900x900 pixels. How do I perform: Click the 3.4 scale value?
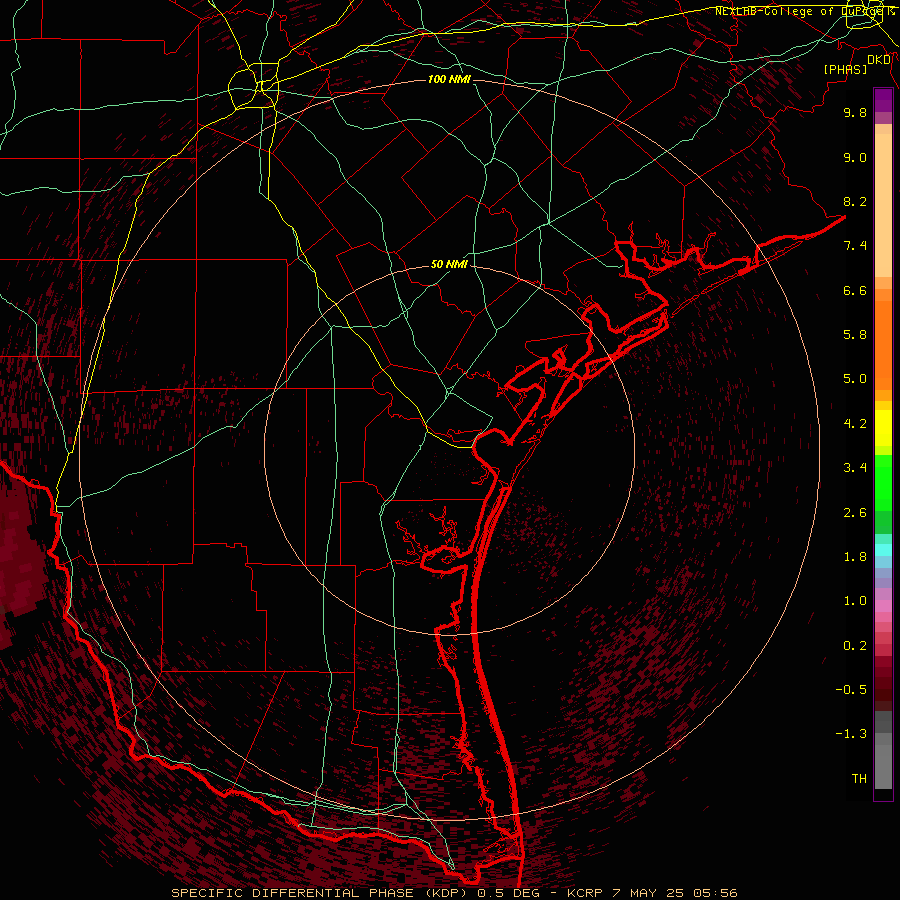(x=855, y=468)
